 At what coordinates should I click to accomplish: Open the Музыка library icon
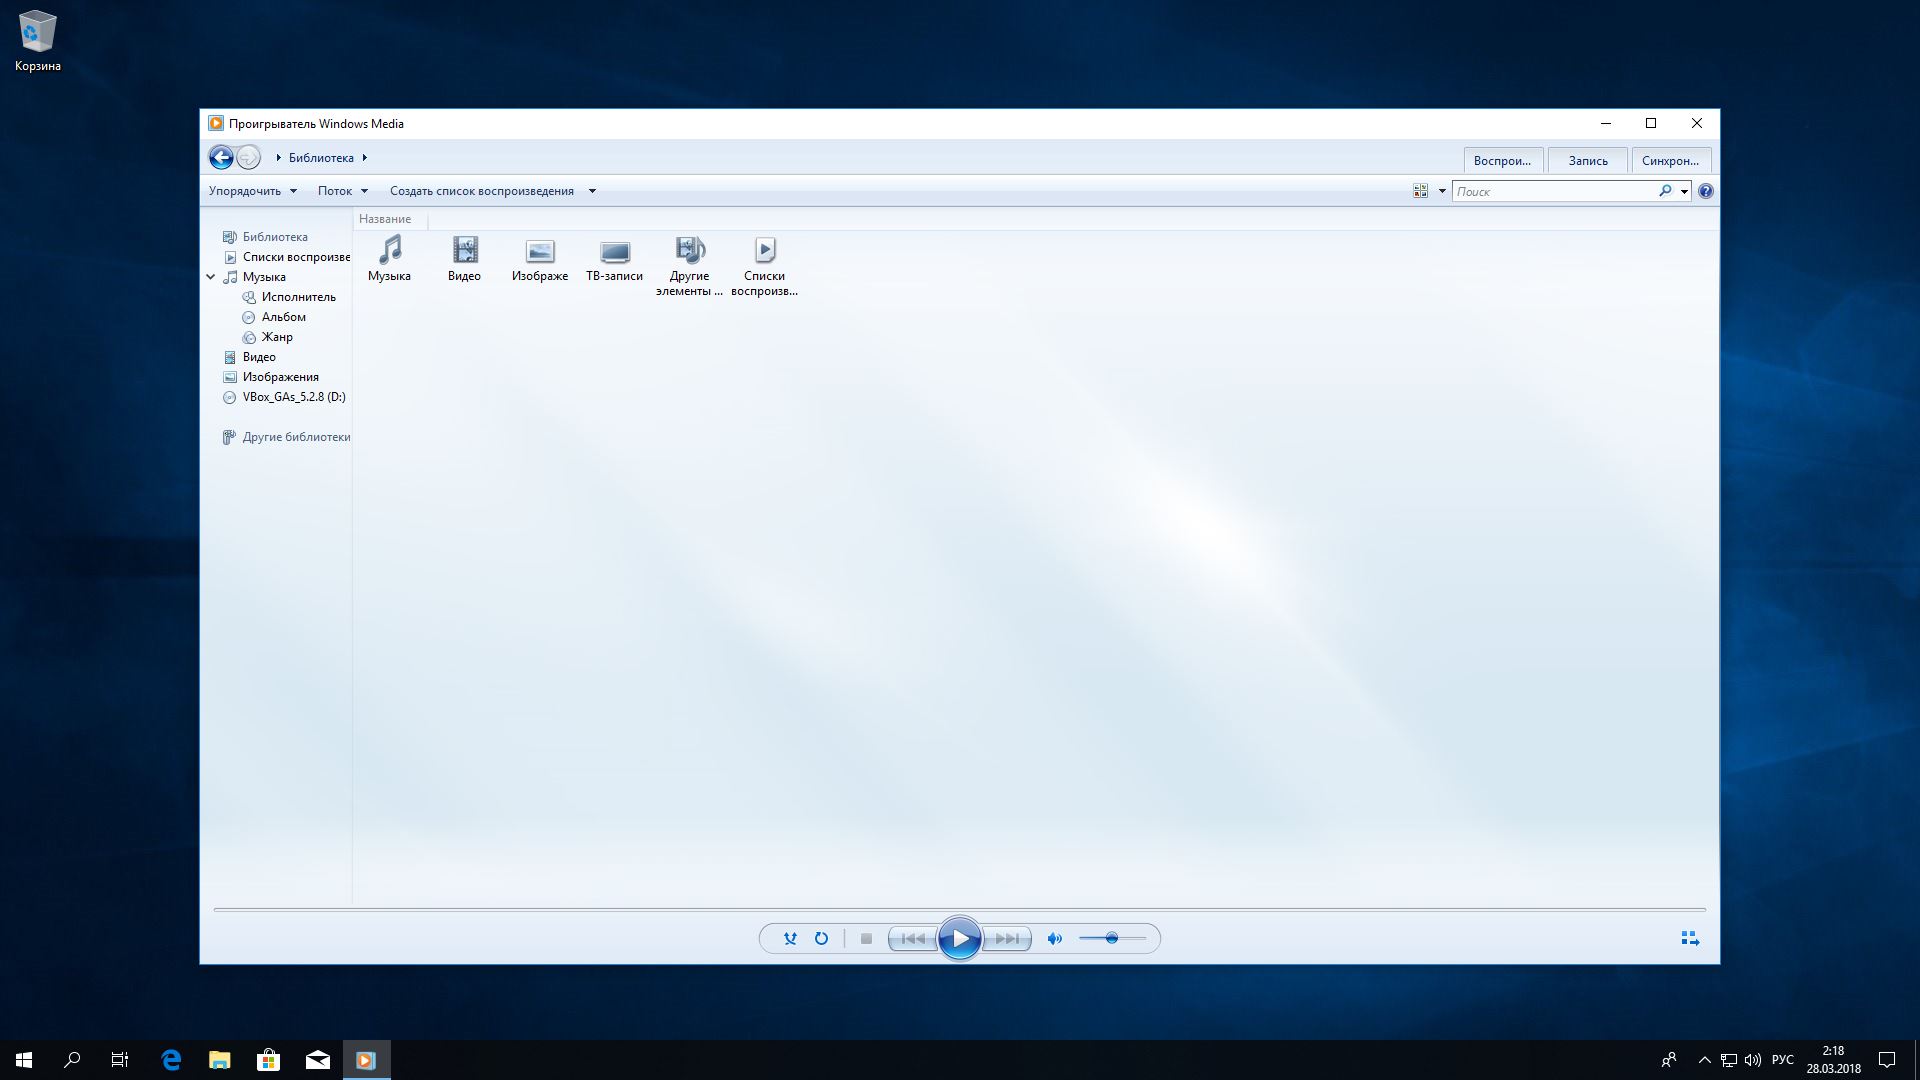389,259
